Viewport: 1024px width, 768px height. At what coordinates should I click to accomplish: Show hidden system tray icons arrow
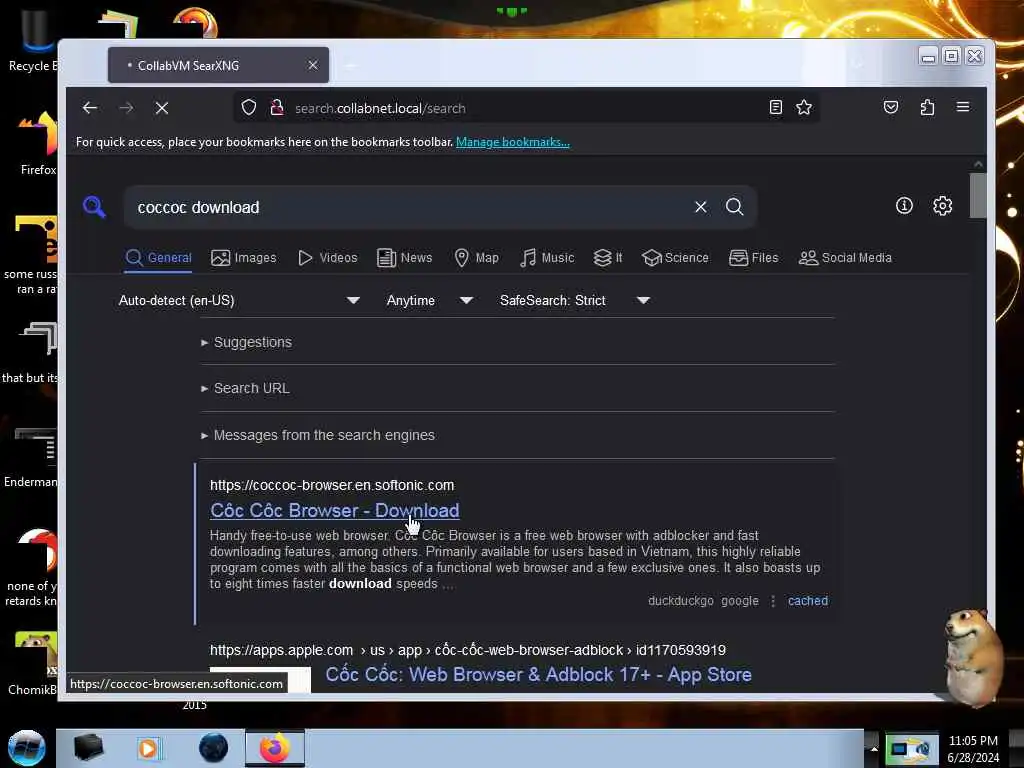pos(873,748)
